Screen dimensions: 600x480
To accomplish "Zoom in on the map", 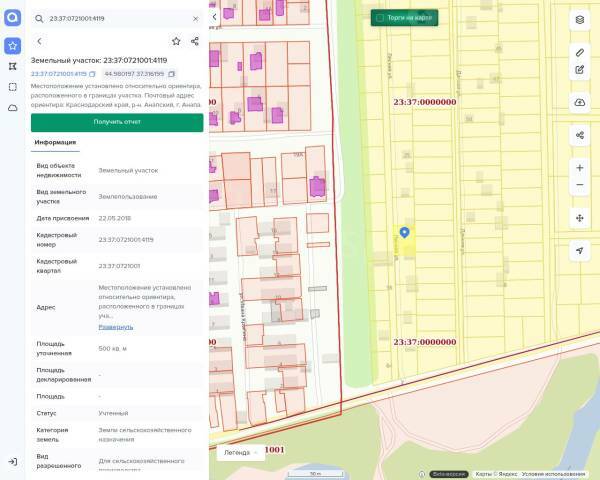I will click(580, 168).
